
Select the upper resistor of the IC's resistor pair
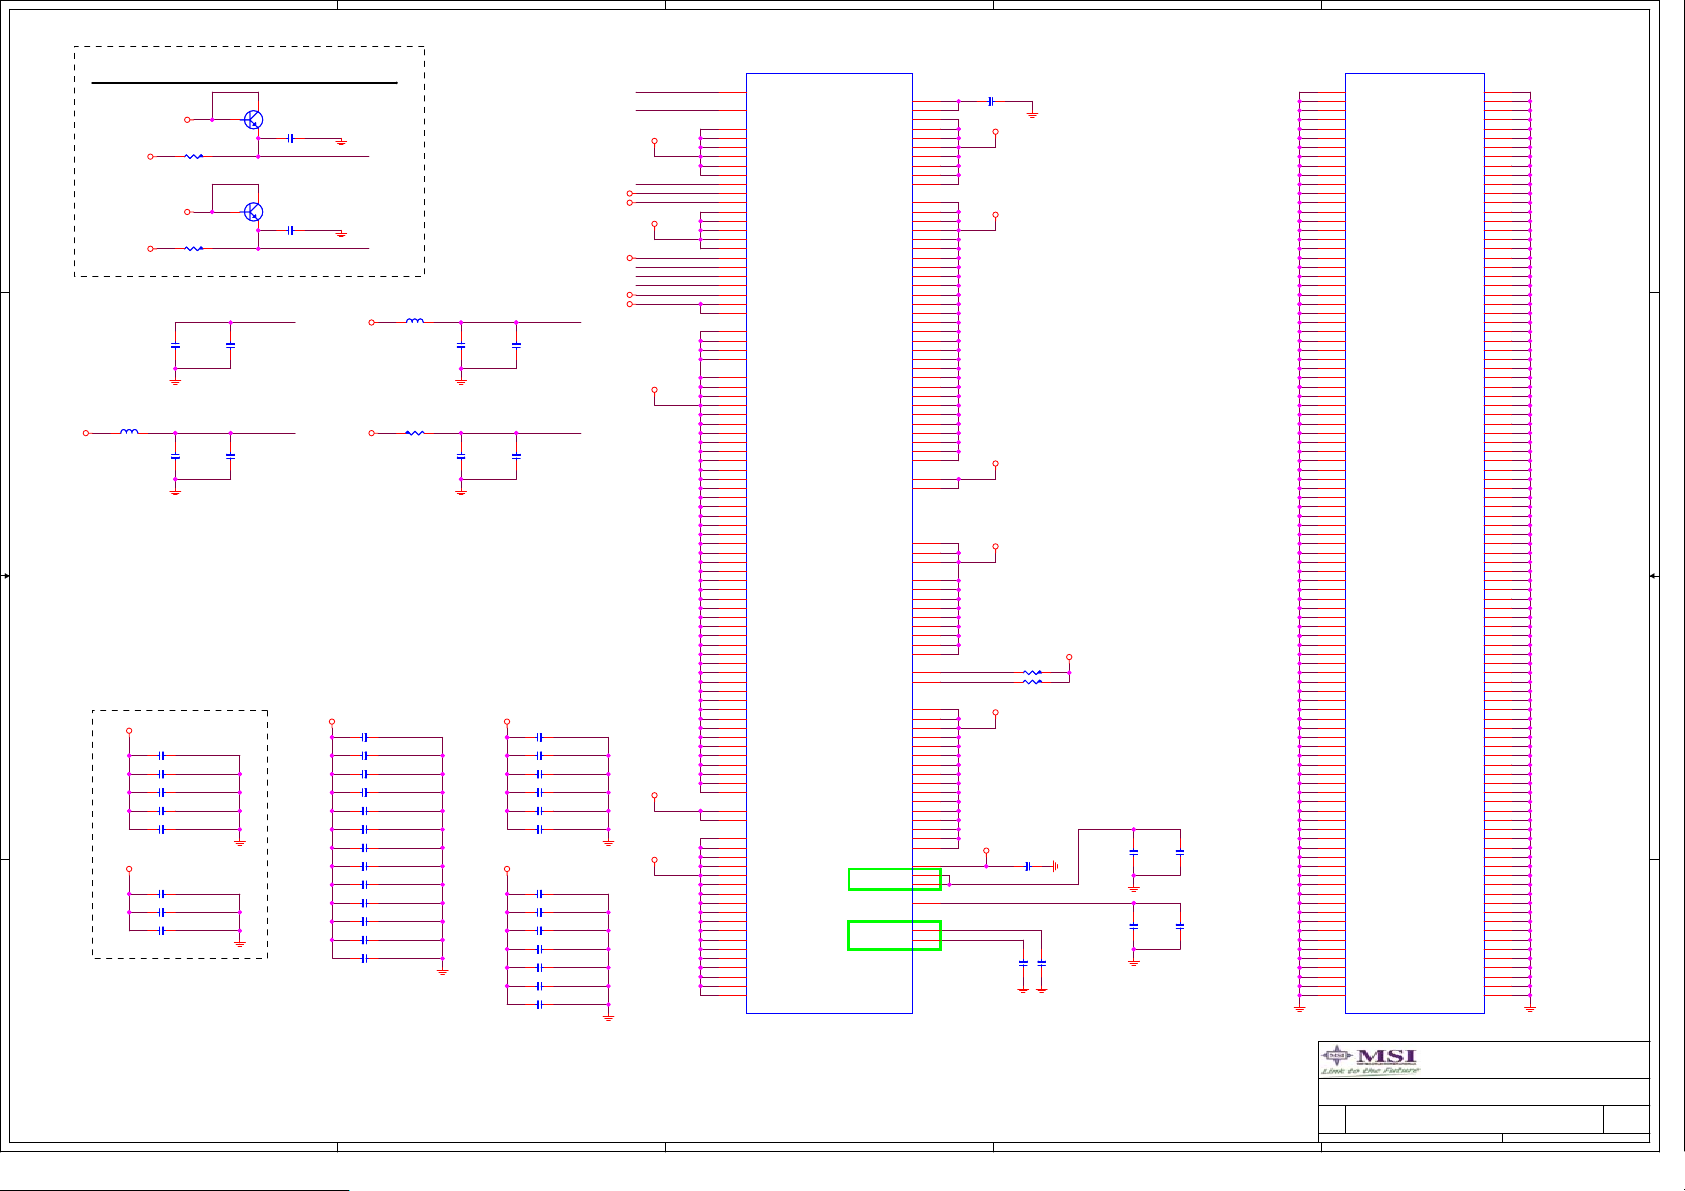coord(1032,672)
